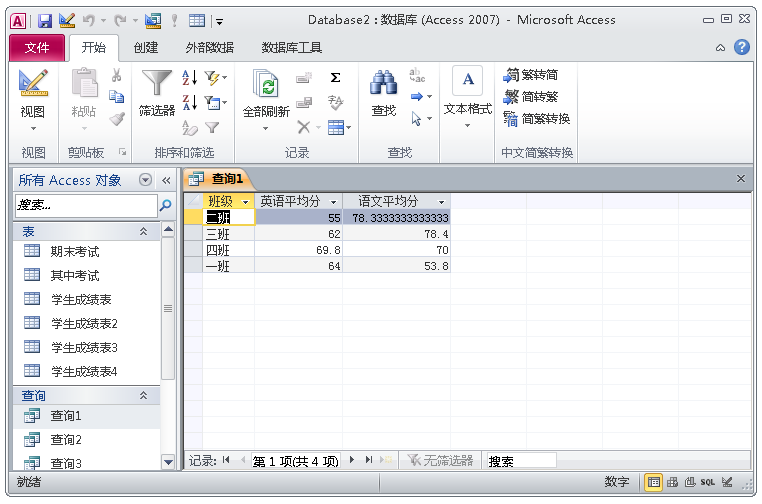Open the Selection filter dropdown

[217, 77]
